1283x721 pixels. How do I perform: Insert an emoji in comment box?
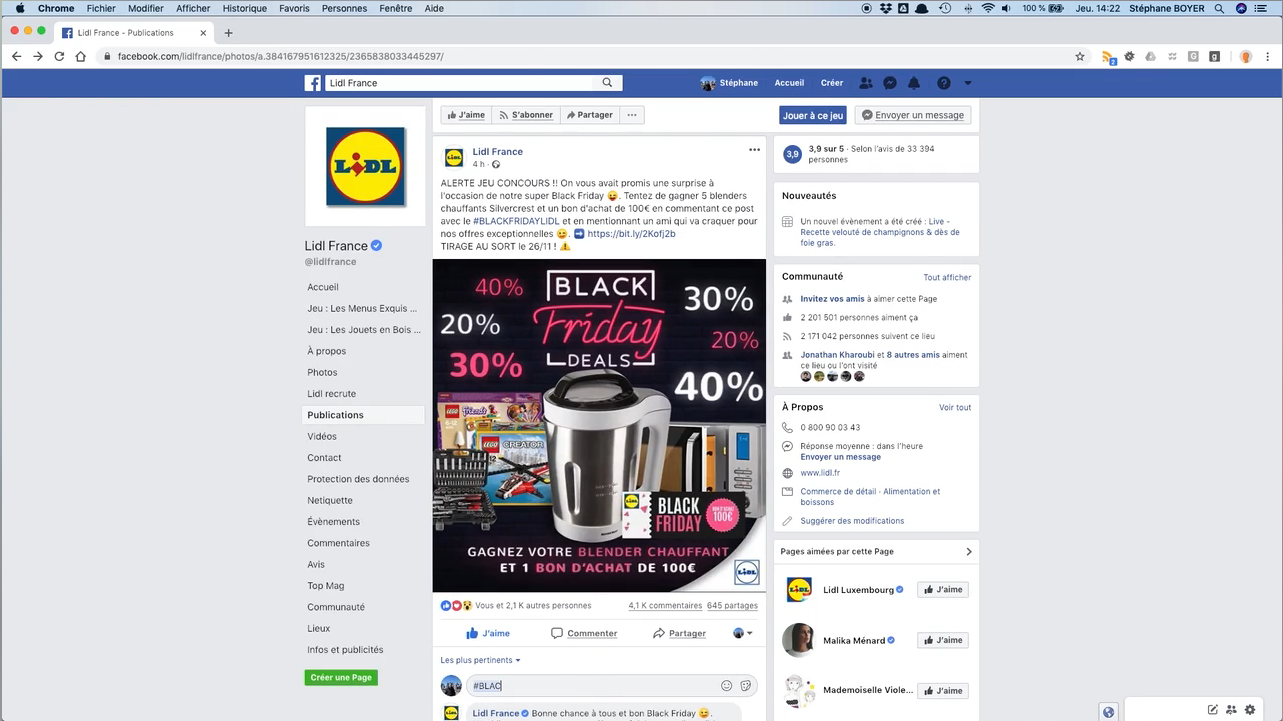(727, 686)
